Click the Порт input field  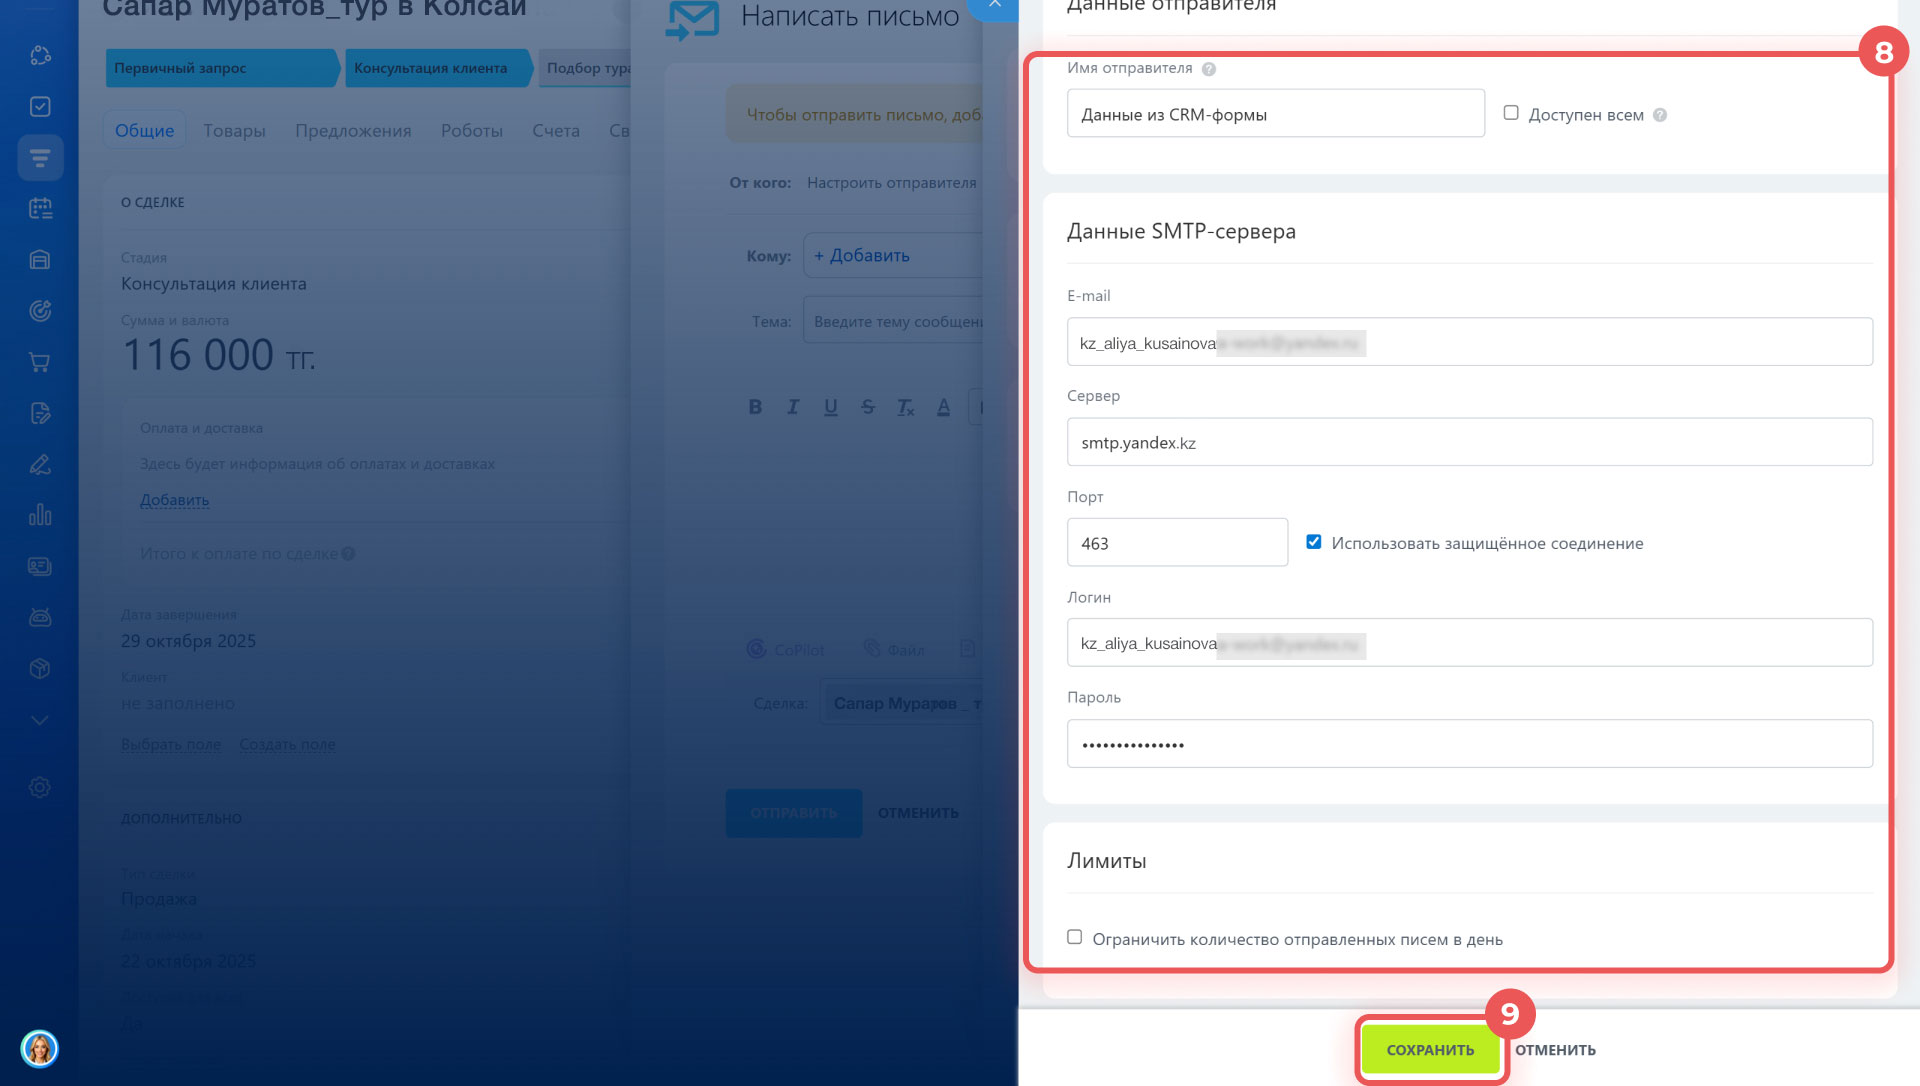coord(1177,543)
